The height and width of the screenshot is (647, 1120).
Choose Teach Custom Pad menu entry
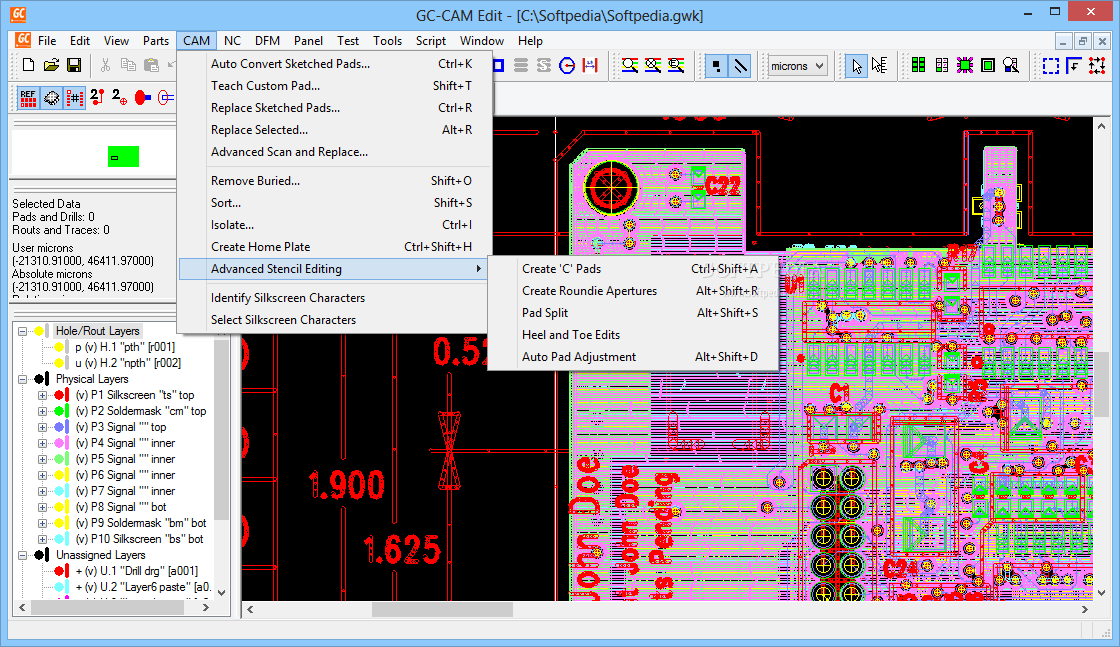[335, 86]
